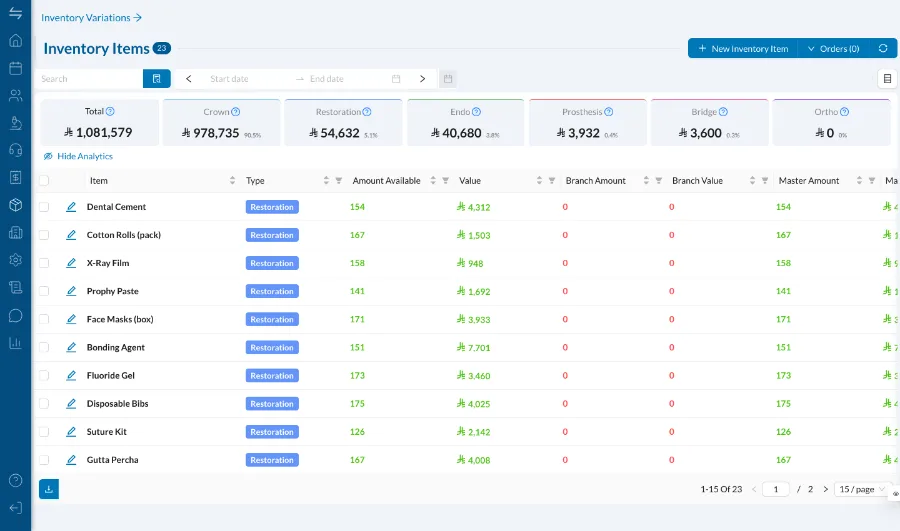
Task: Edit the Dental Cement item
Action: click(71, 207)
